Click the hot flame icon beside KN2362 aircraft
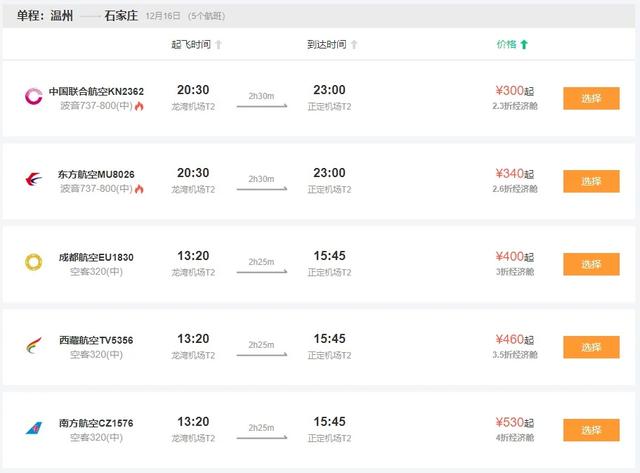This screenshot has height=473, width=640. coord(139,106)
